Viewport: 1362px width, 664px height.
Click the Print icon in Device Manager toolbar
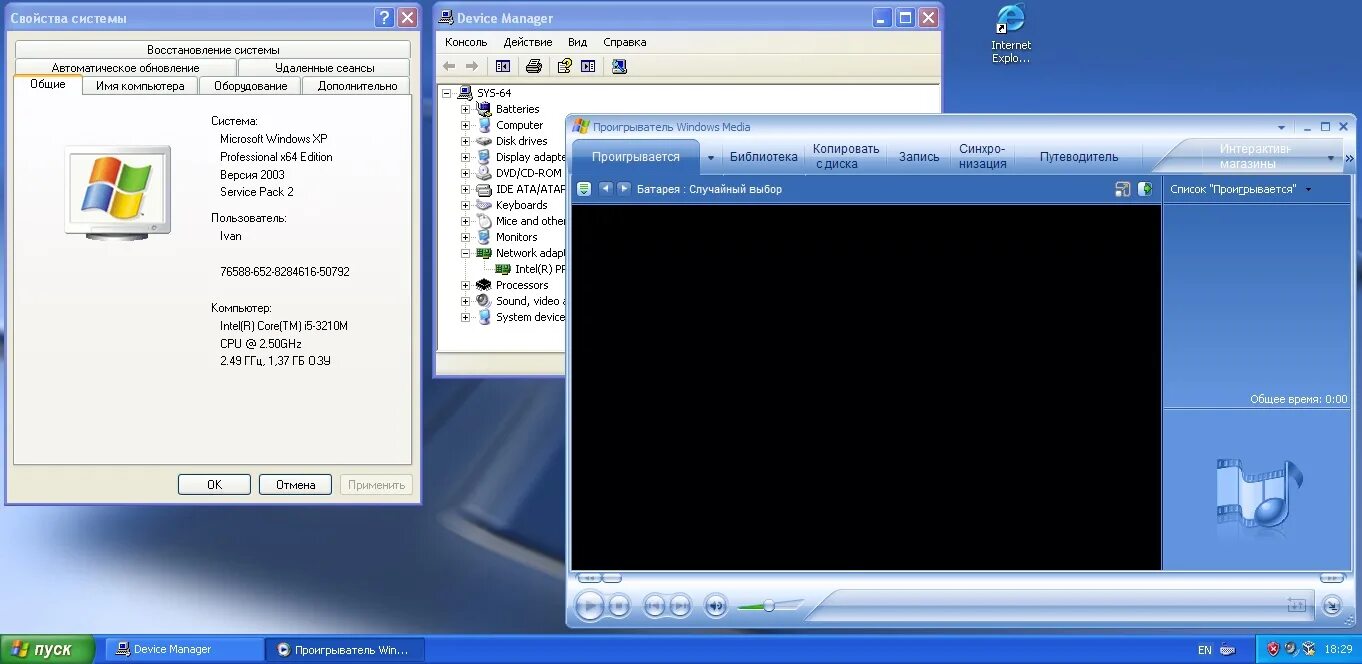click(x=534, y=66)
